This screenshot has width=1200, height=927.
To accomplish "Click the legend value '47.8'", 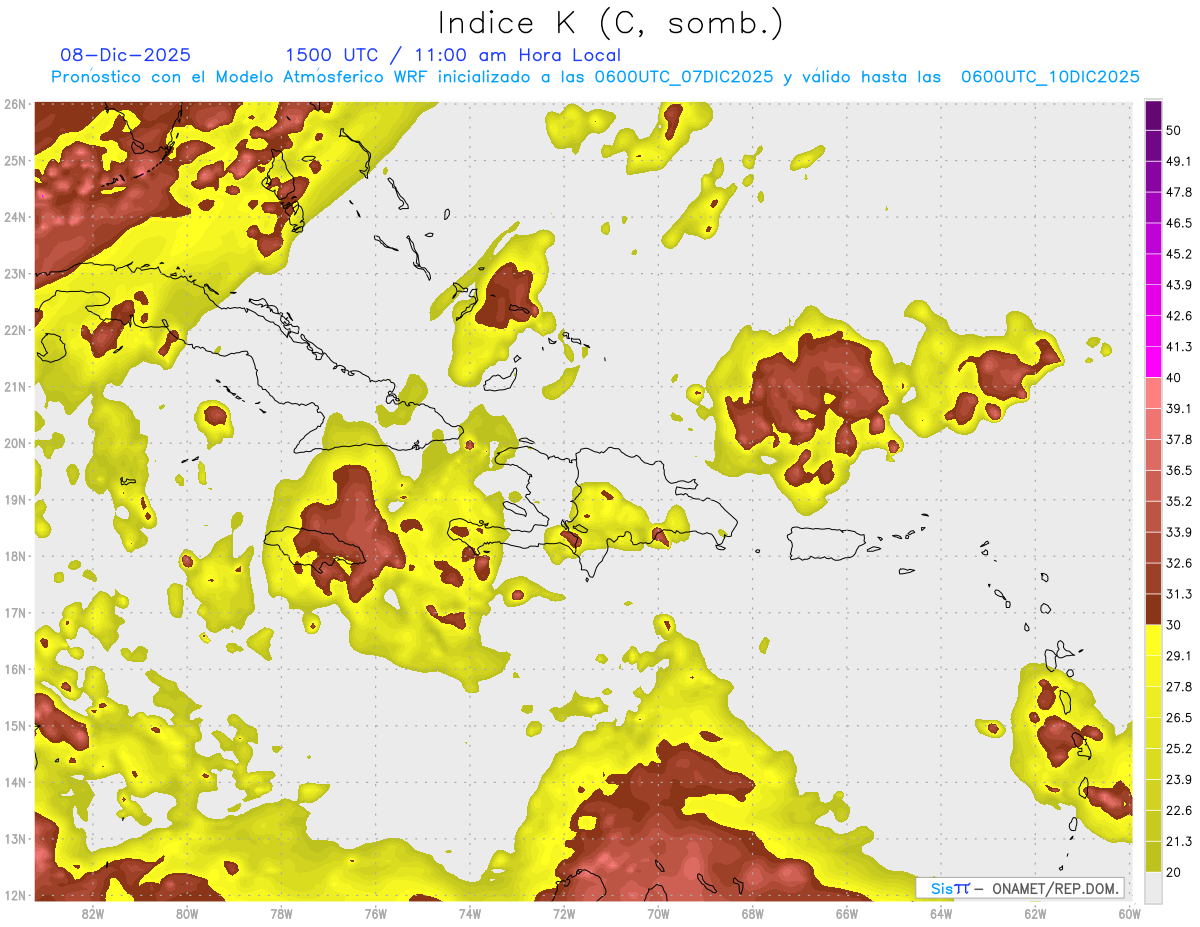I will click(1179, 192).
